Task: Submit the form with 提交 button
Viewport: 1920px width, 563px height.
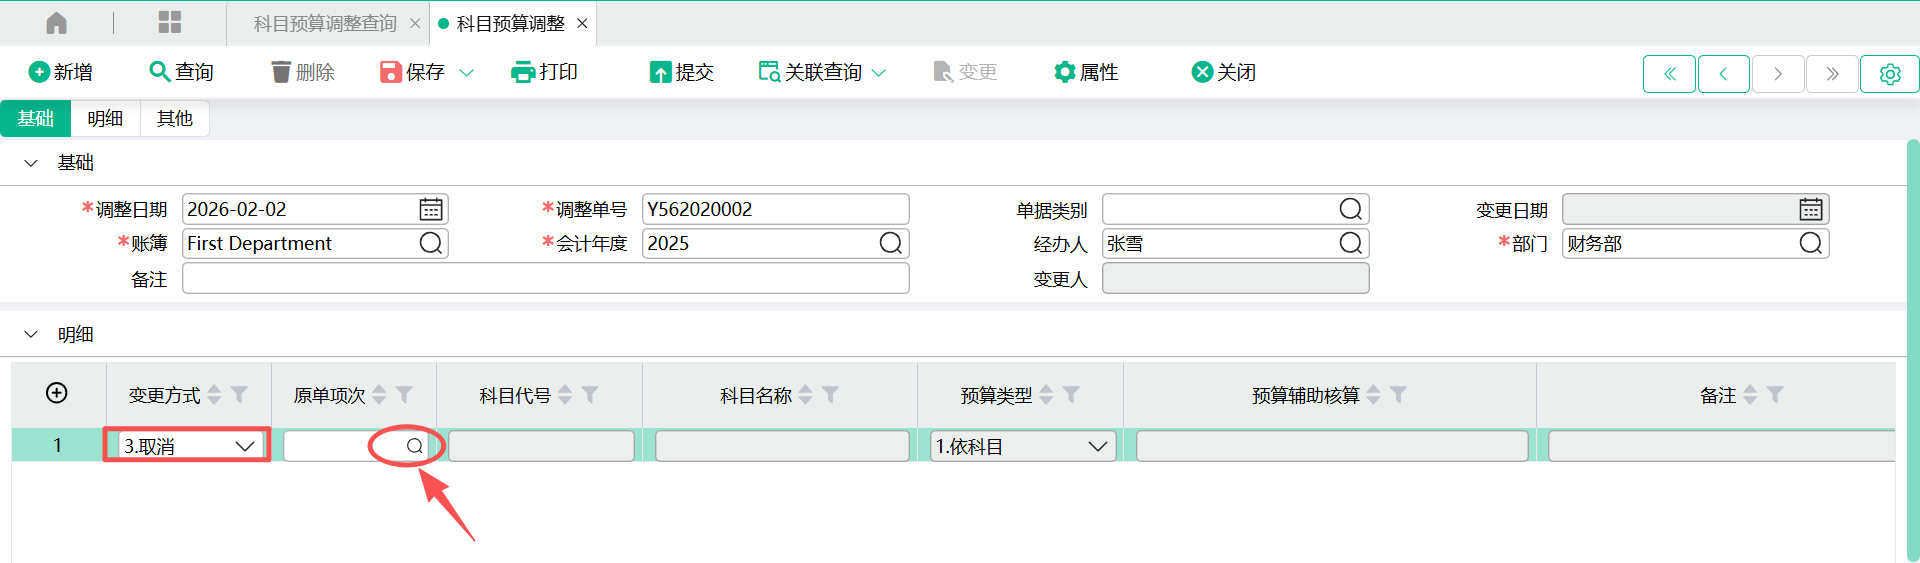Action: point(682,72)
